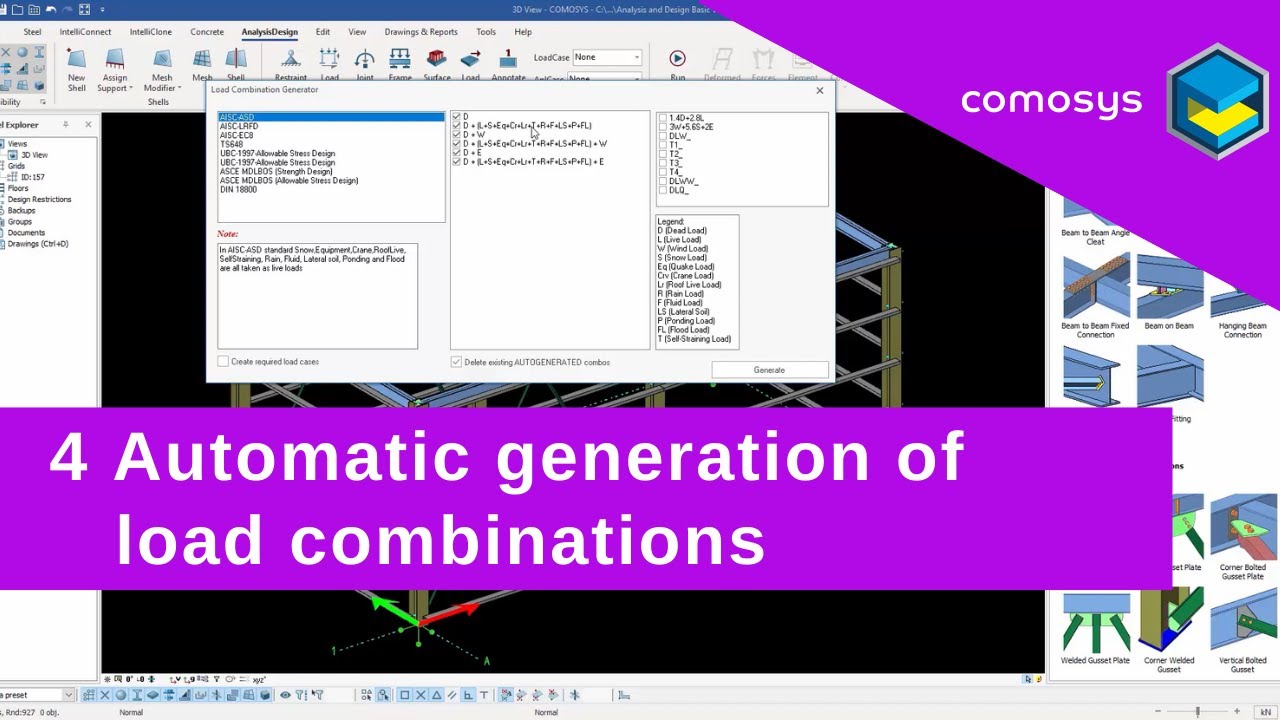Screen dimensions: 1280x720
Task: Click the eye visibility icon in the bottom toolbar
Action: point(285,695)
